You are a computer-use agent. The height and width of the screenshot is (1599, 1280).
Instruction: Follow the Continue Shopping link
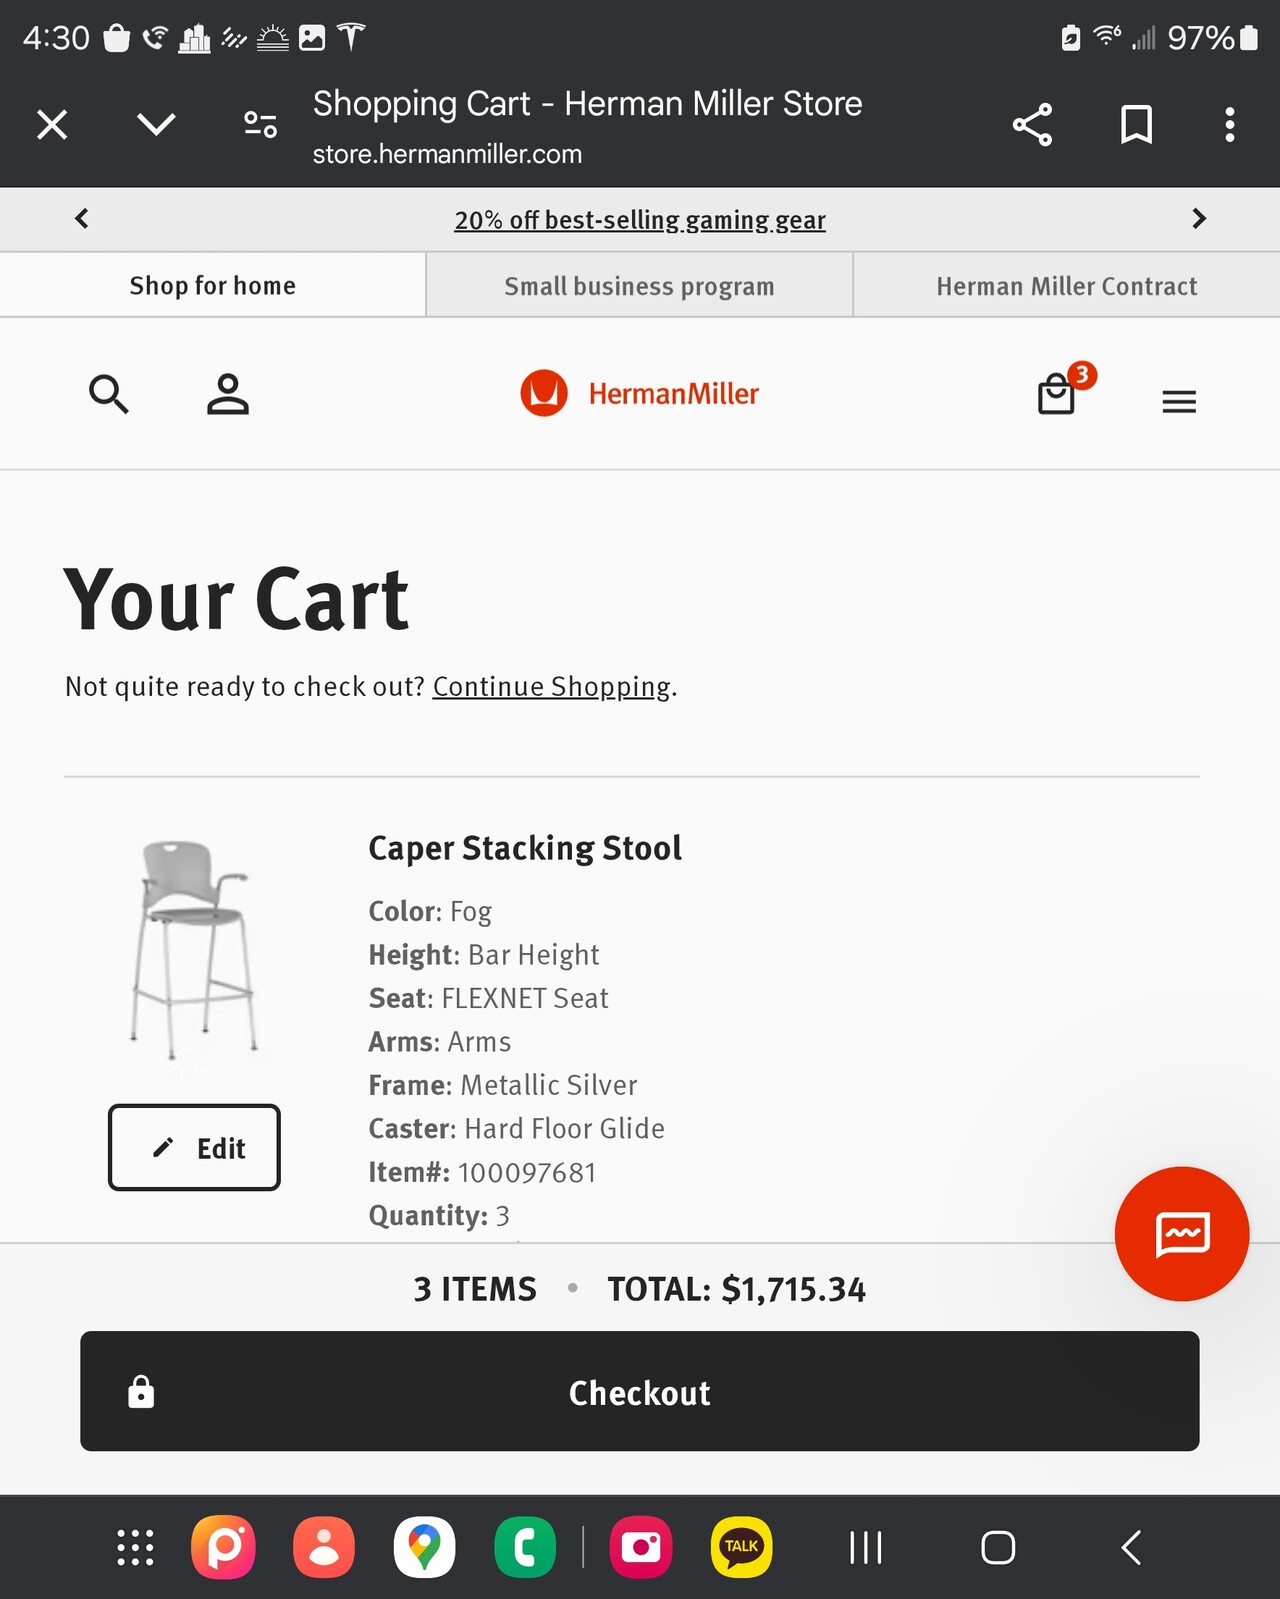coord(552,687)
